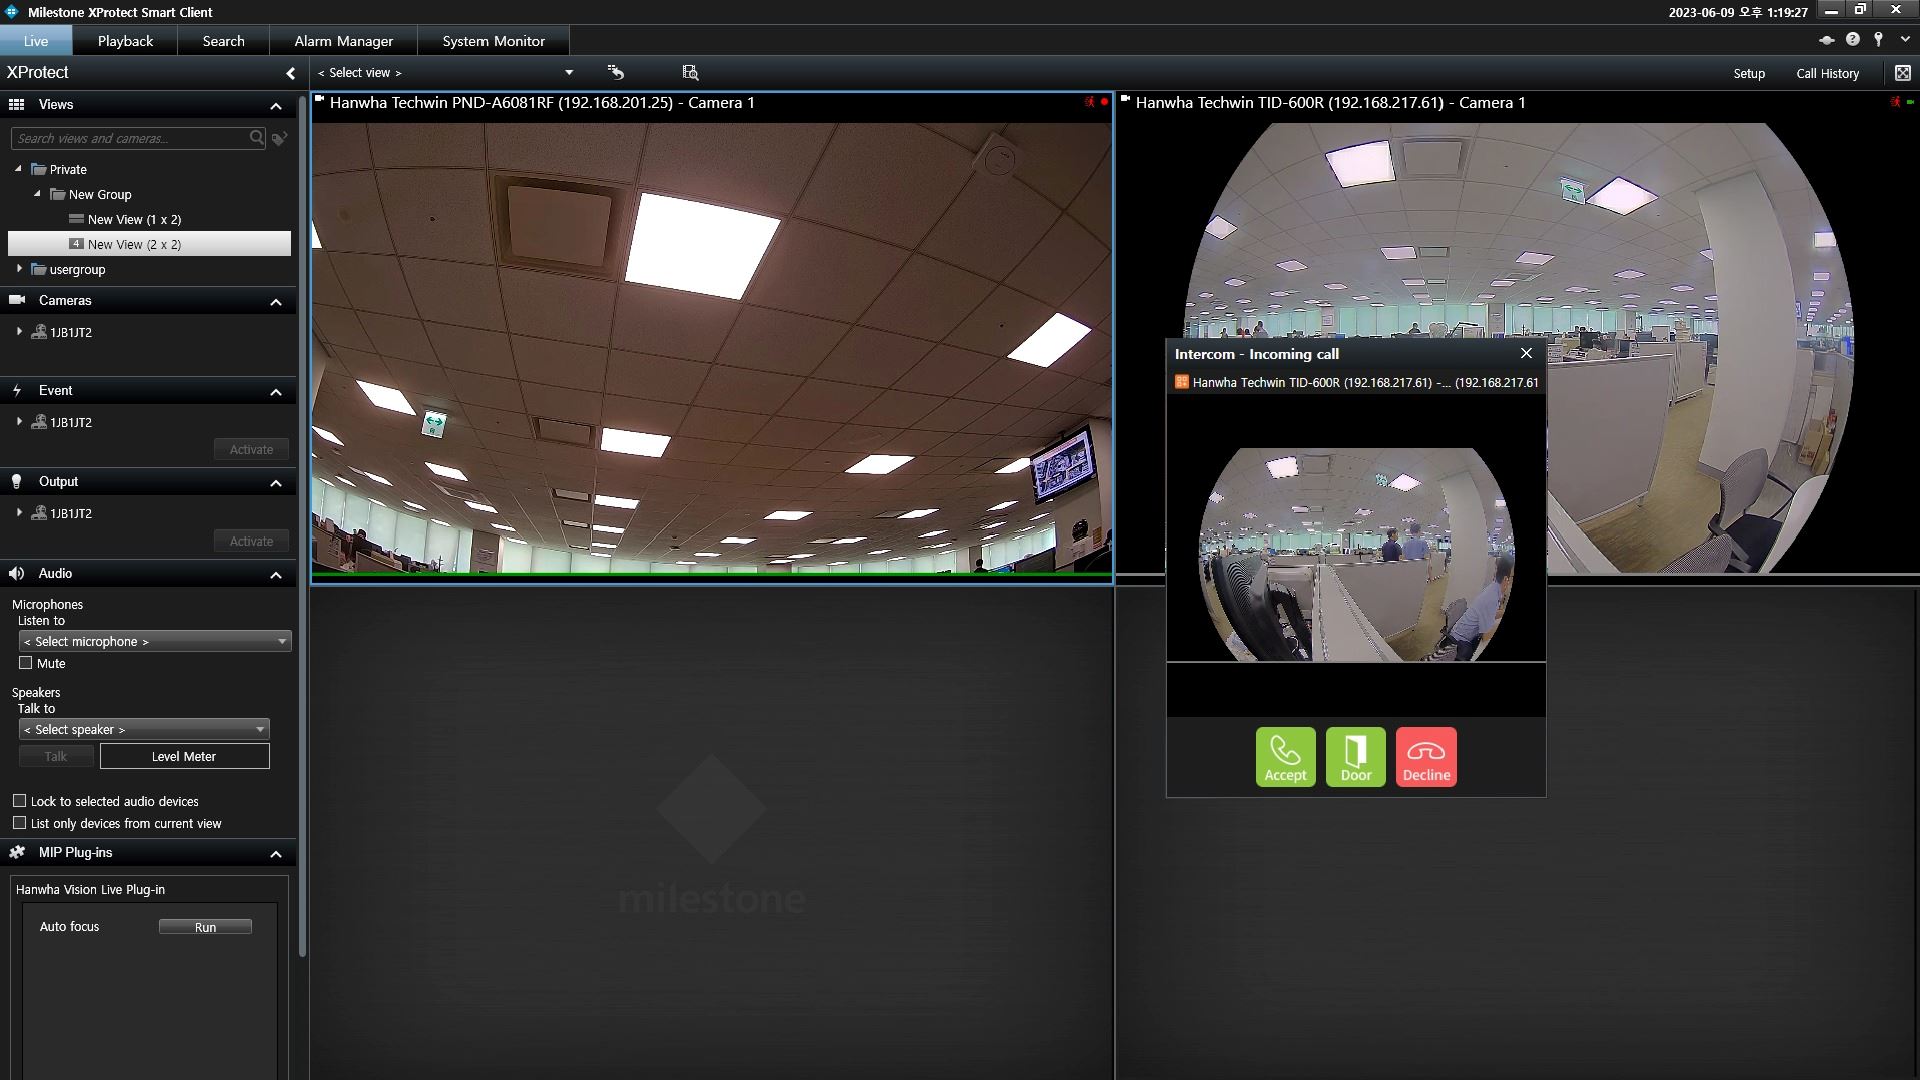The image size is (1920, 1080).
Task: Toggle full screen mode icon
Action: coord(1902,73)
